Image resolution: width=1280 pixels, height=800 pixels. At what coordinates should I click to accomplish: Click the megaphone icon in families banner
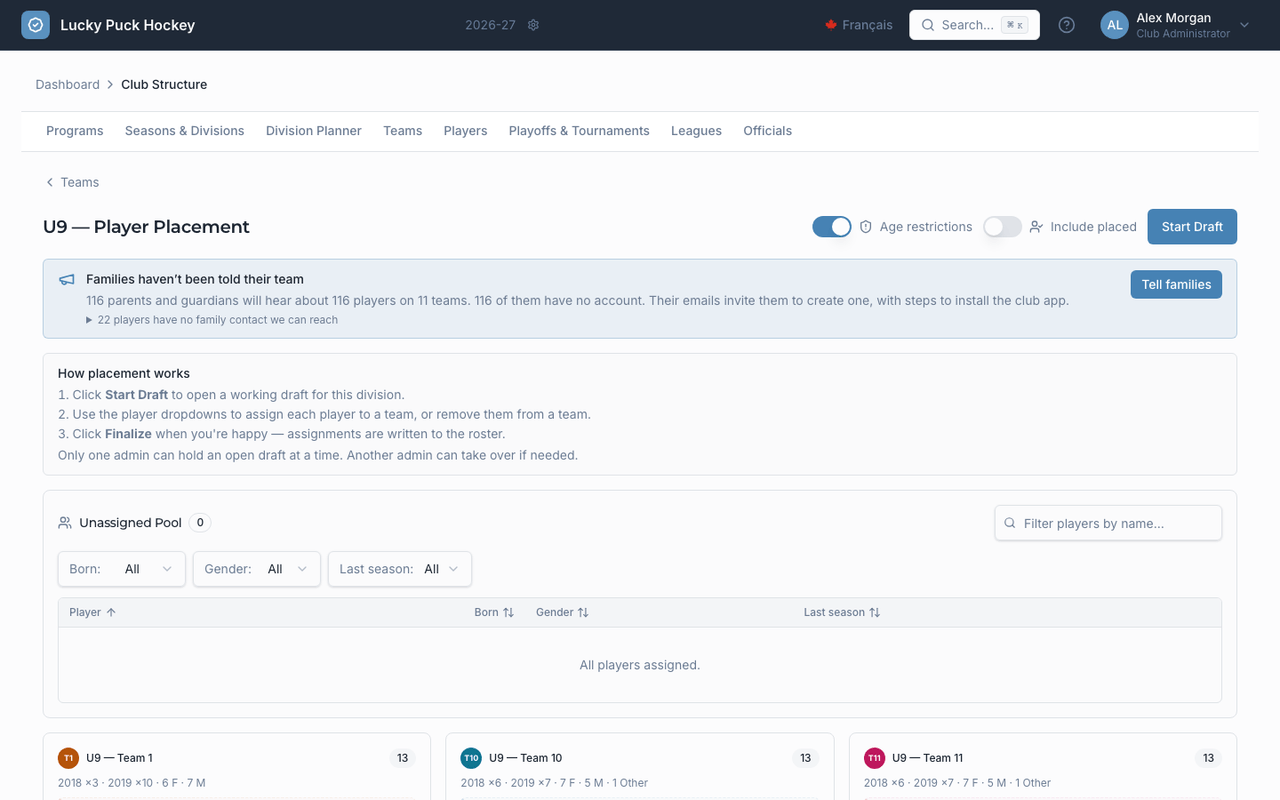pos(67,280)
